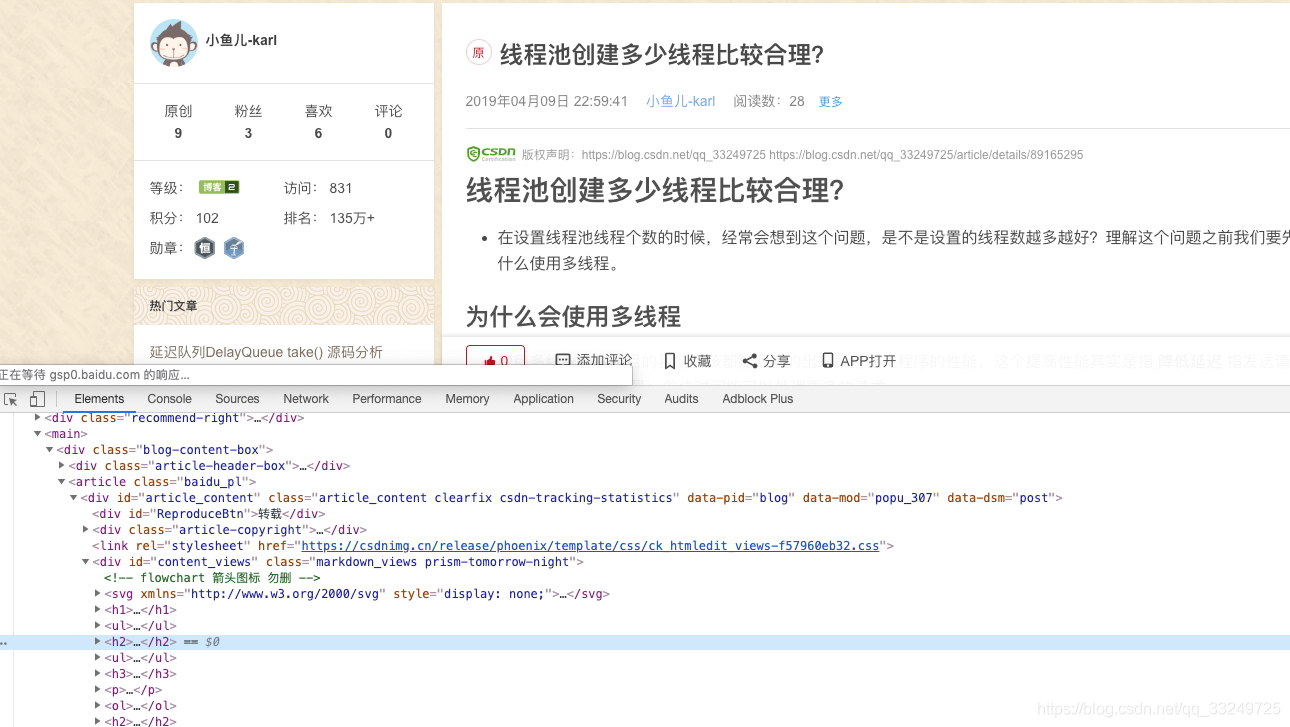Switch to the Audits tab
The width and height of the screenshot is (1290, 727).
tap(681, 398)
